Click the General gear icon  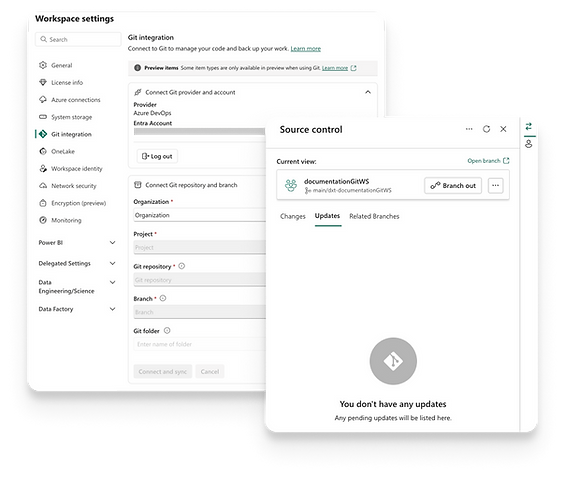click(x=43, y=65)
